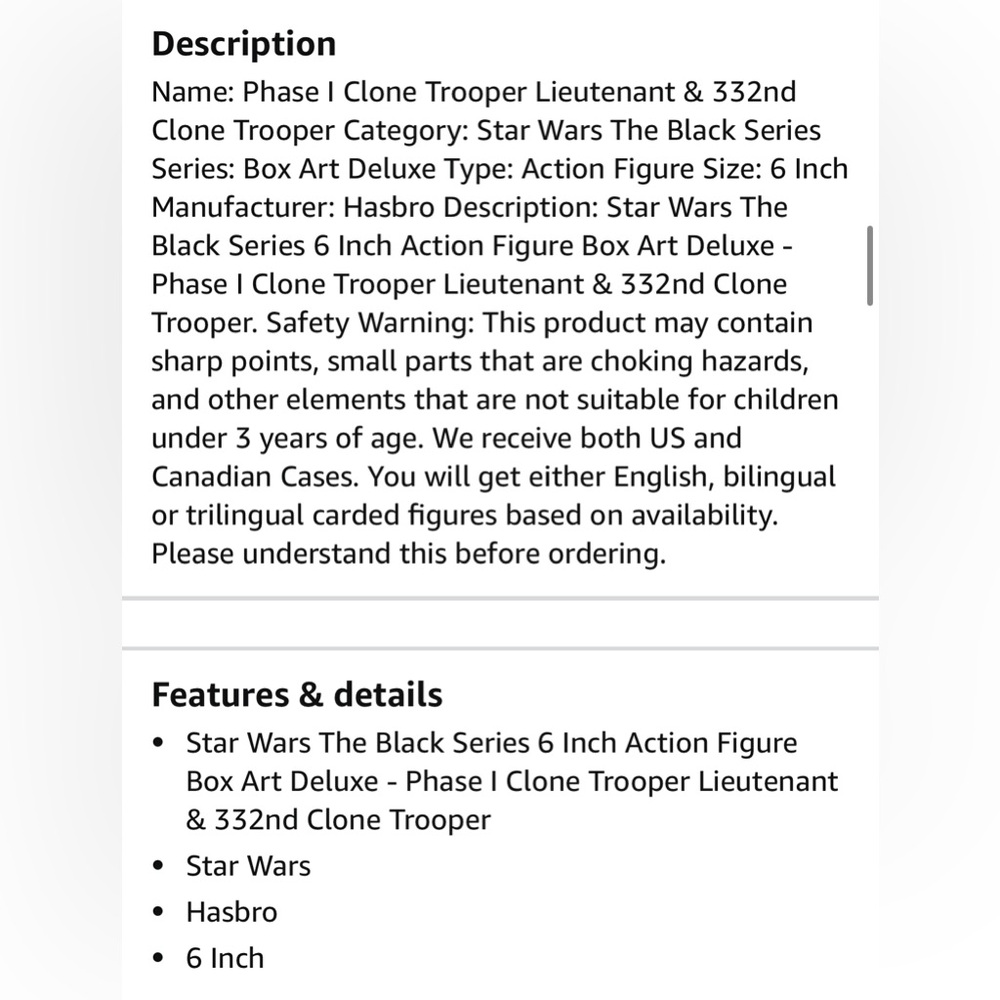
Task: Click the vertical scrollbar thumb
Action: (869, 265)
